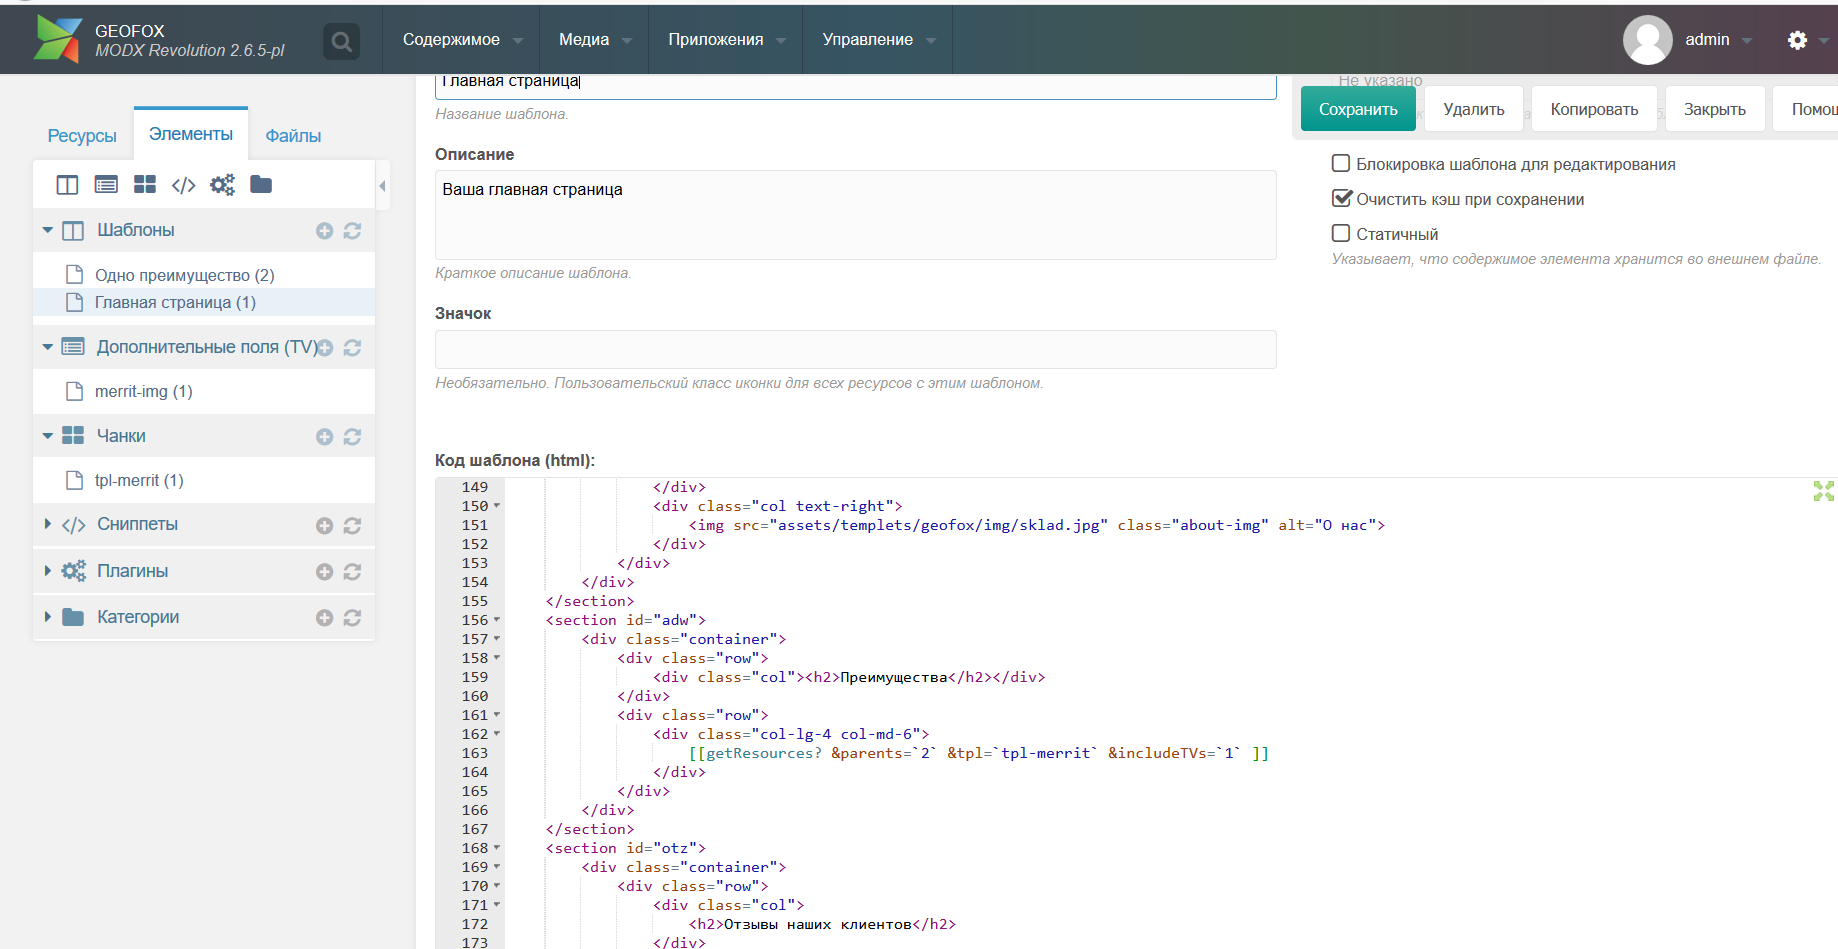This screenshot has width=1838, height=949.
Task: Enable Блокировка шаблона для редактирования checkbox
Action: click(1341, 163)
